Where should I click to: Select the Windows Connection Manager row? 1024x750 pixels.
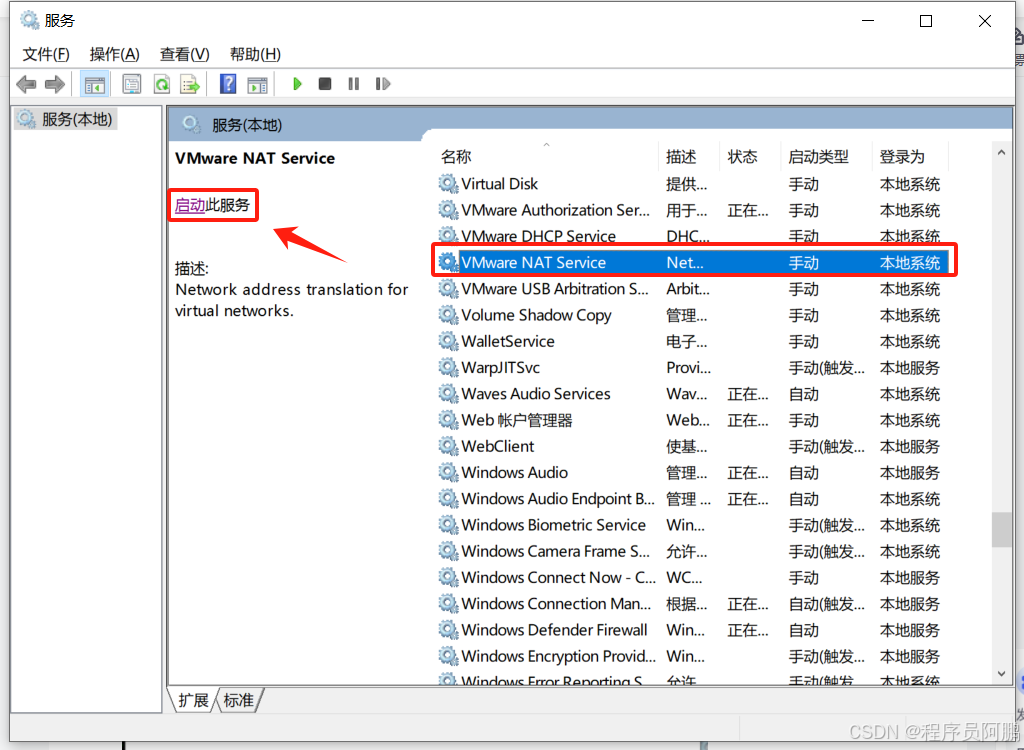[692, 604]
